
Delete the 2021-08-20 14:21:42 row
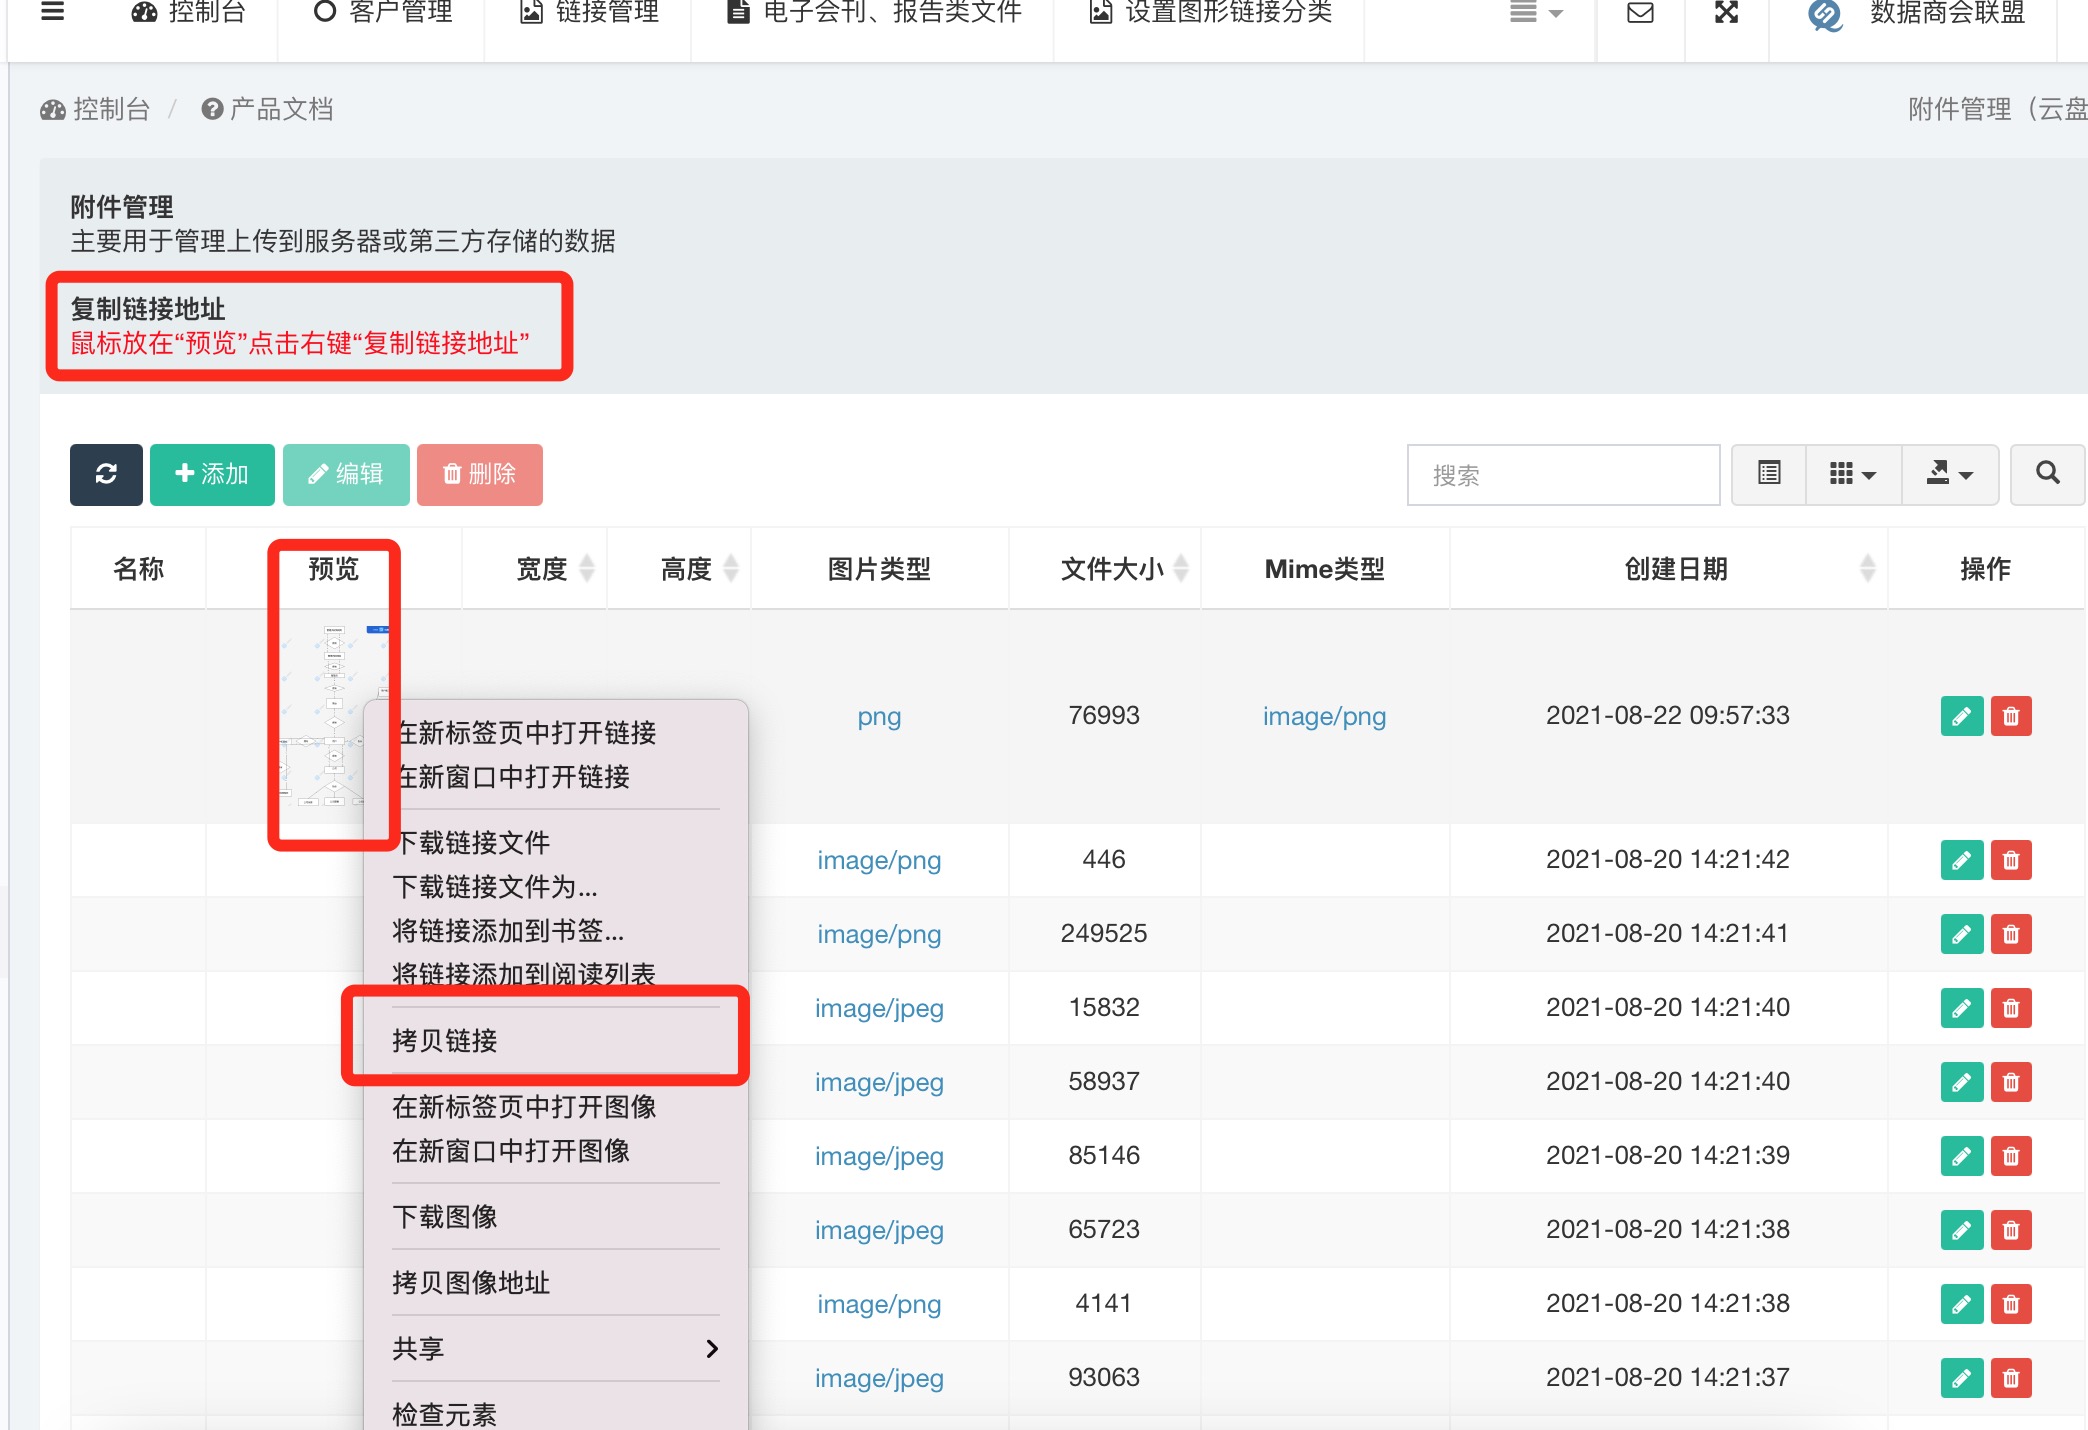pos(2011,860)
